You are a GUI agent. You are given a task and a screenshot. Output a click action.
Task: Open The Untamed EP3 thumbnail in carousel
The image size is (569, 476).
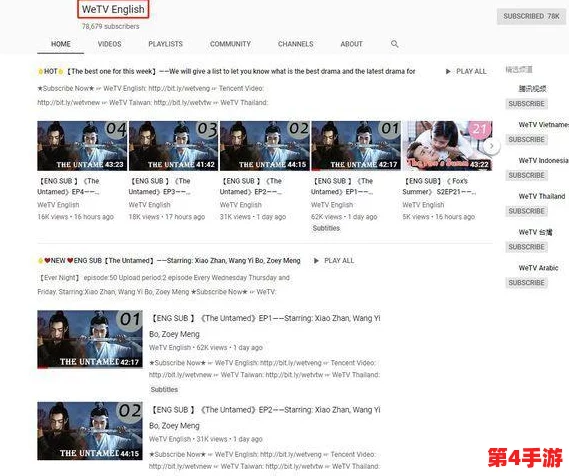coord(174,146)
